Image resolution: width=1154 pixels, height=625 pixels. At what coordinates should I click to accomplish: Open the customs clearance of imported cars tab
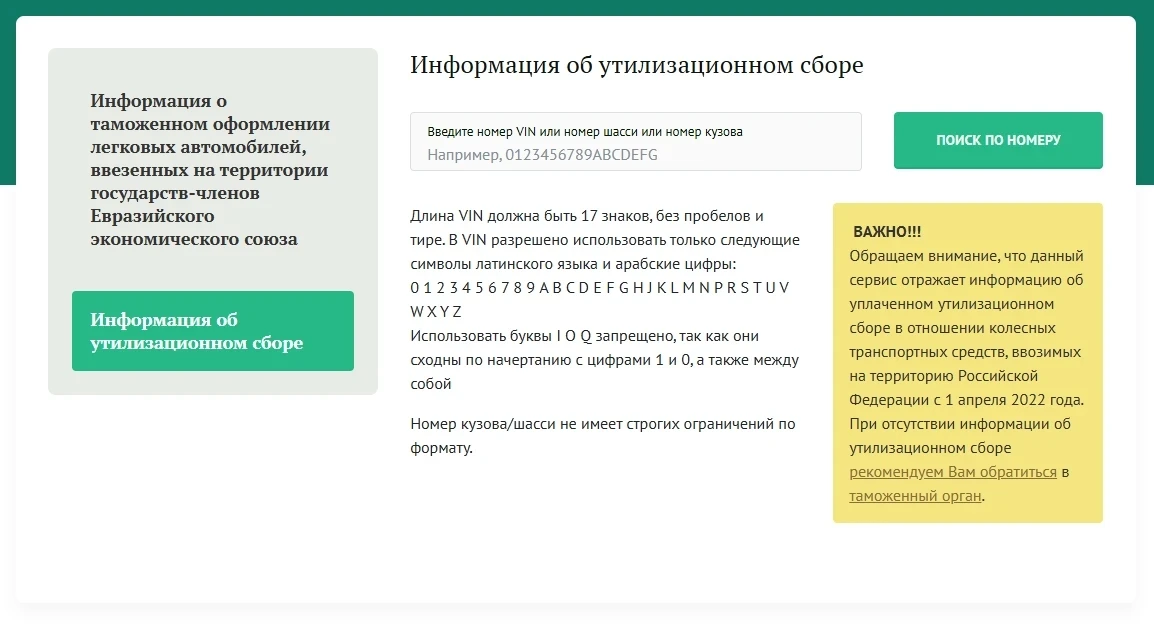pos(210,170)
